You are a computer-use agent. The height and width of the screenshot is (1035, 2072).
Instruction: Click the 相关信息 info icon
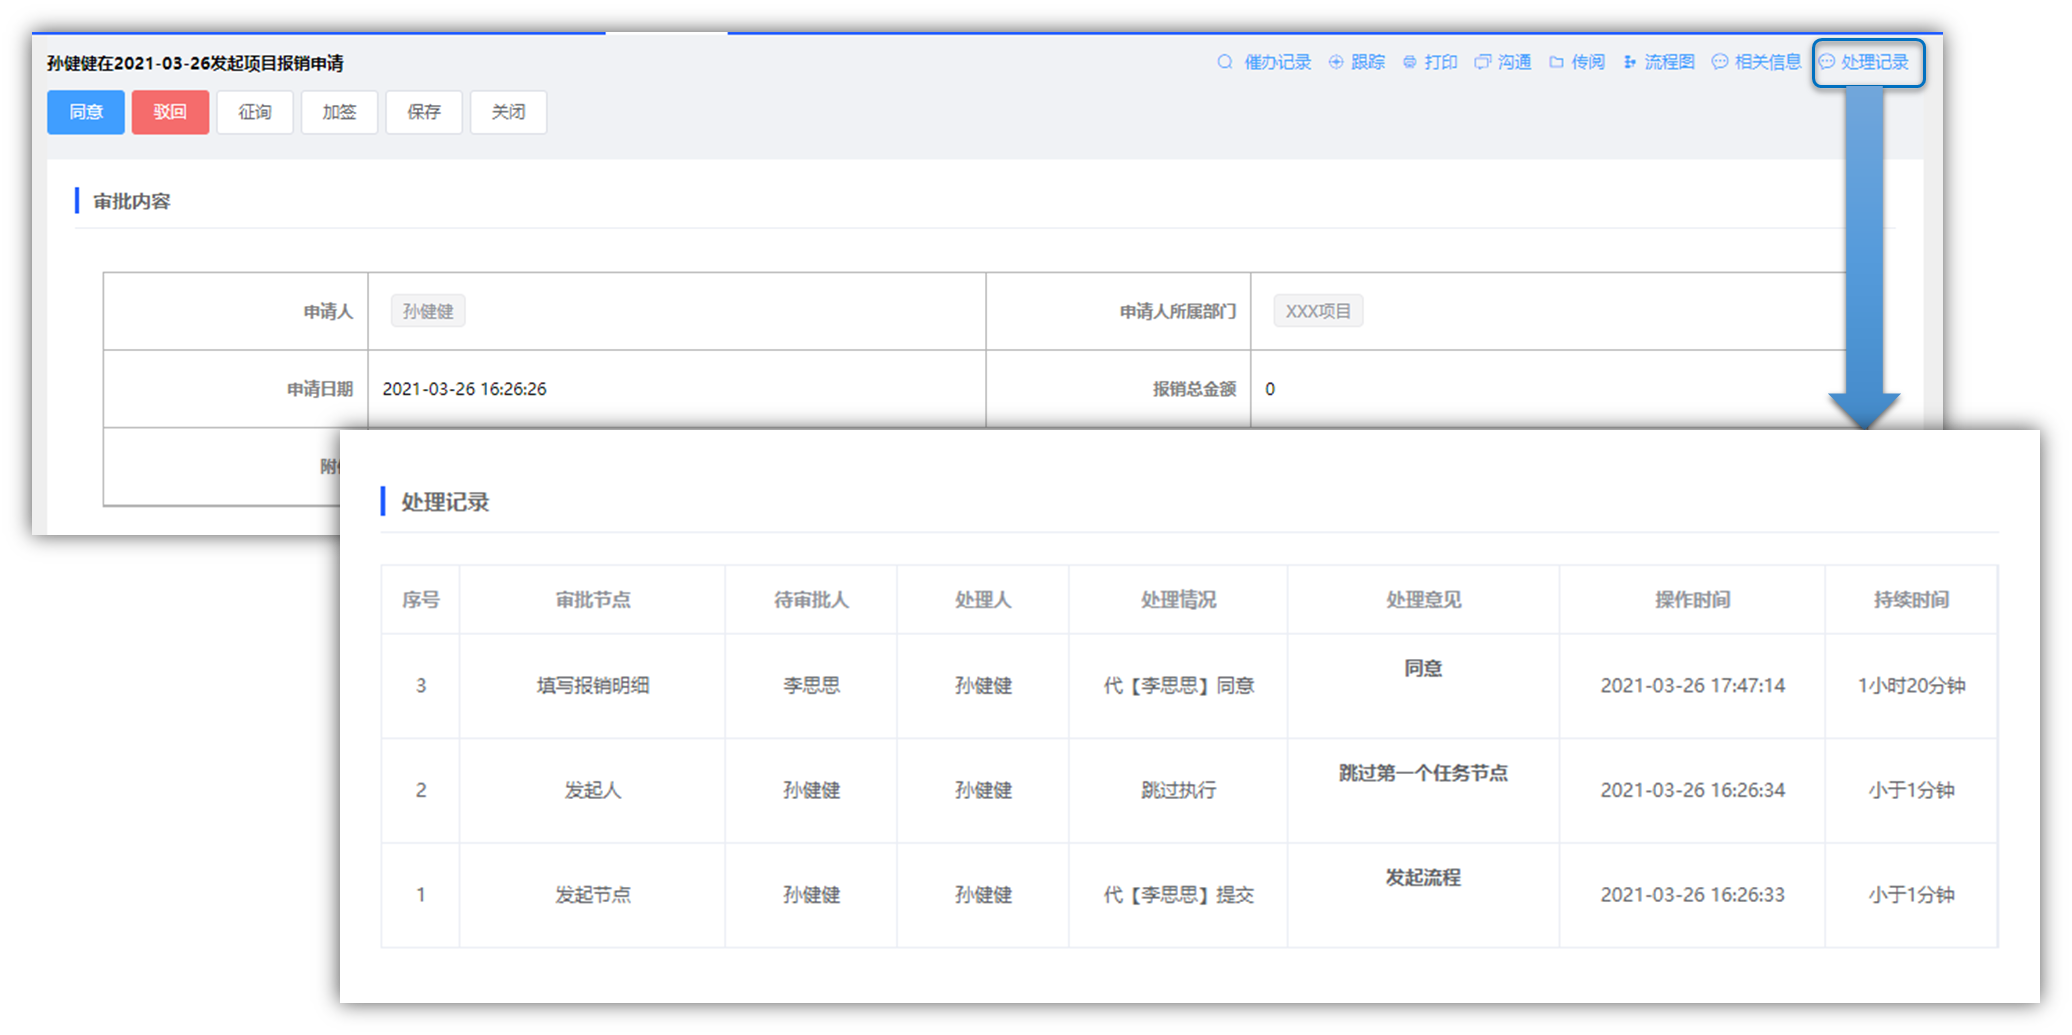coord(1720,62)
